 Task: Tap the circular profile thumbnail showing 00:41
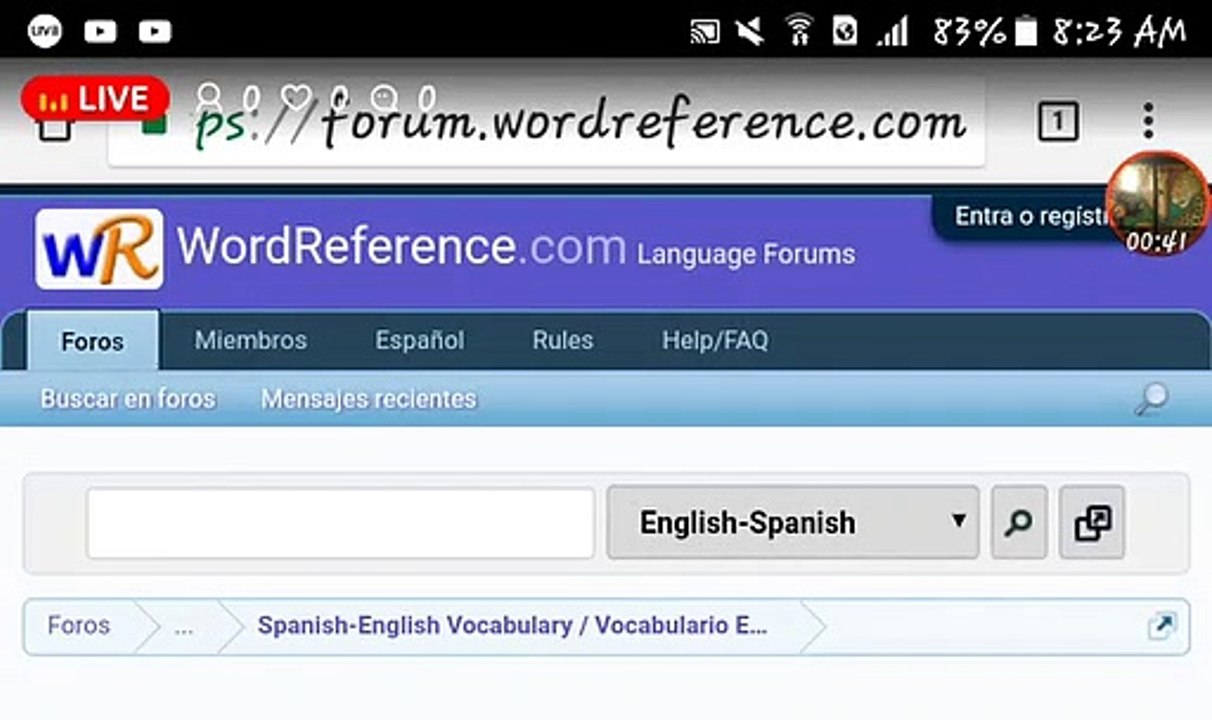[x=1157, y=203]
